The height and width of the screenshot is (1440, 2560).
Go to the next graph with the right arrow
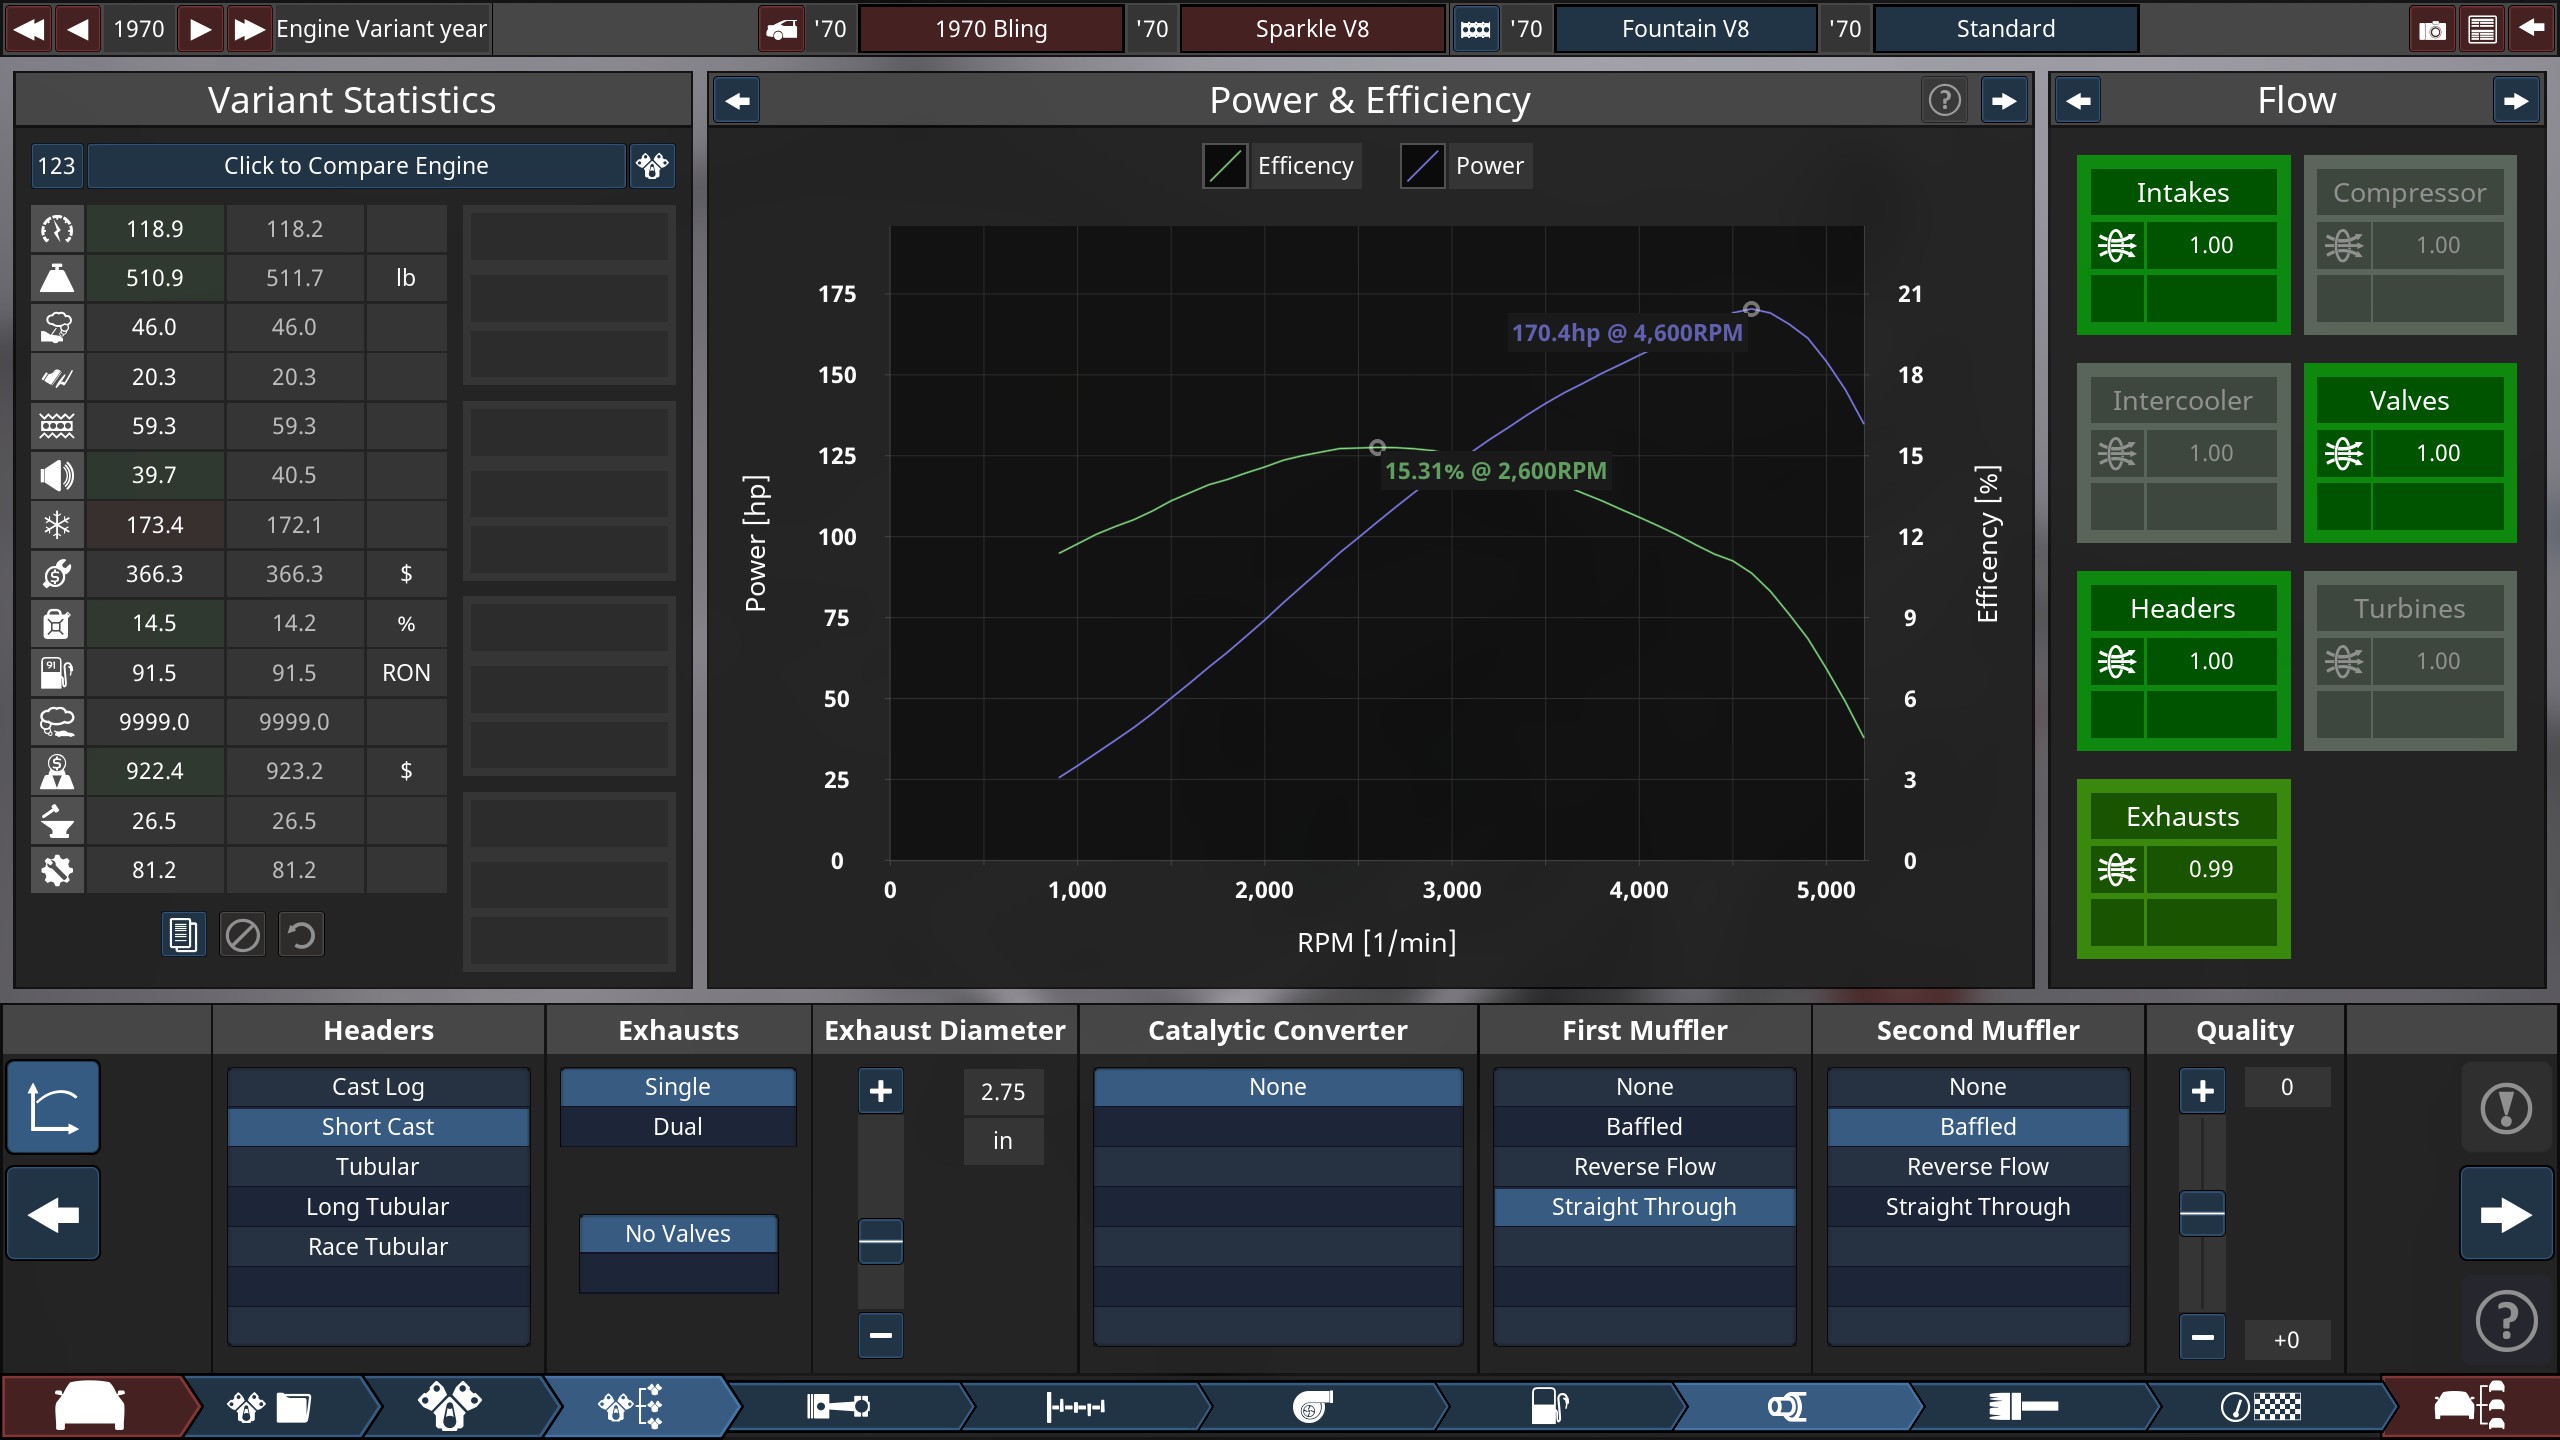2003,100
